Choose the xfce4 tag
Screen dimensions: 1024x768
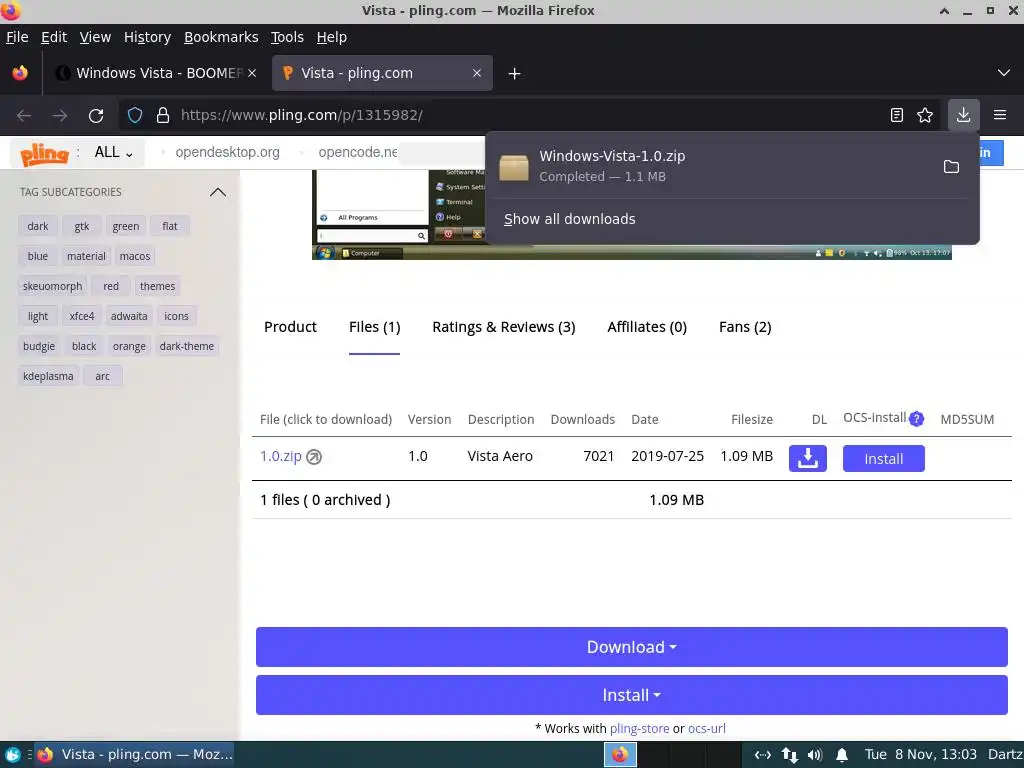click(82, 316)
